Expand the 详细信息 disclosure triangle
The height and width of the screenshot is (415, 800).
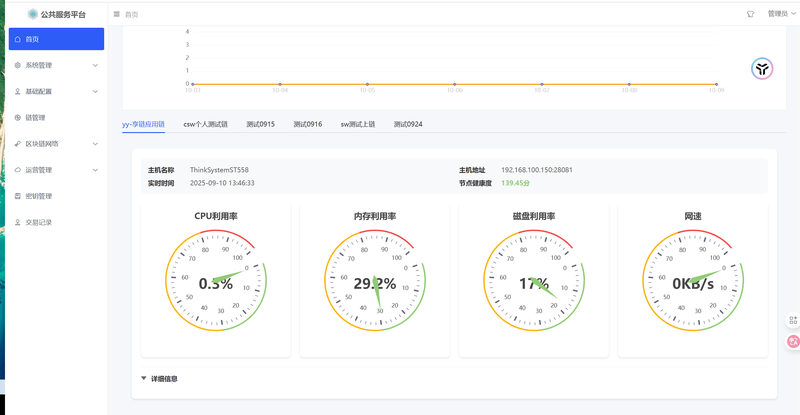[x=144, y=379]
